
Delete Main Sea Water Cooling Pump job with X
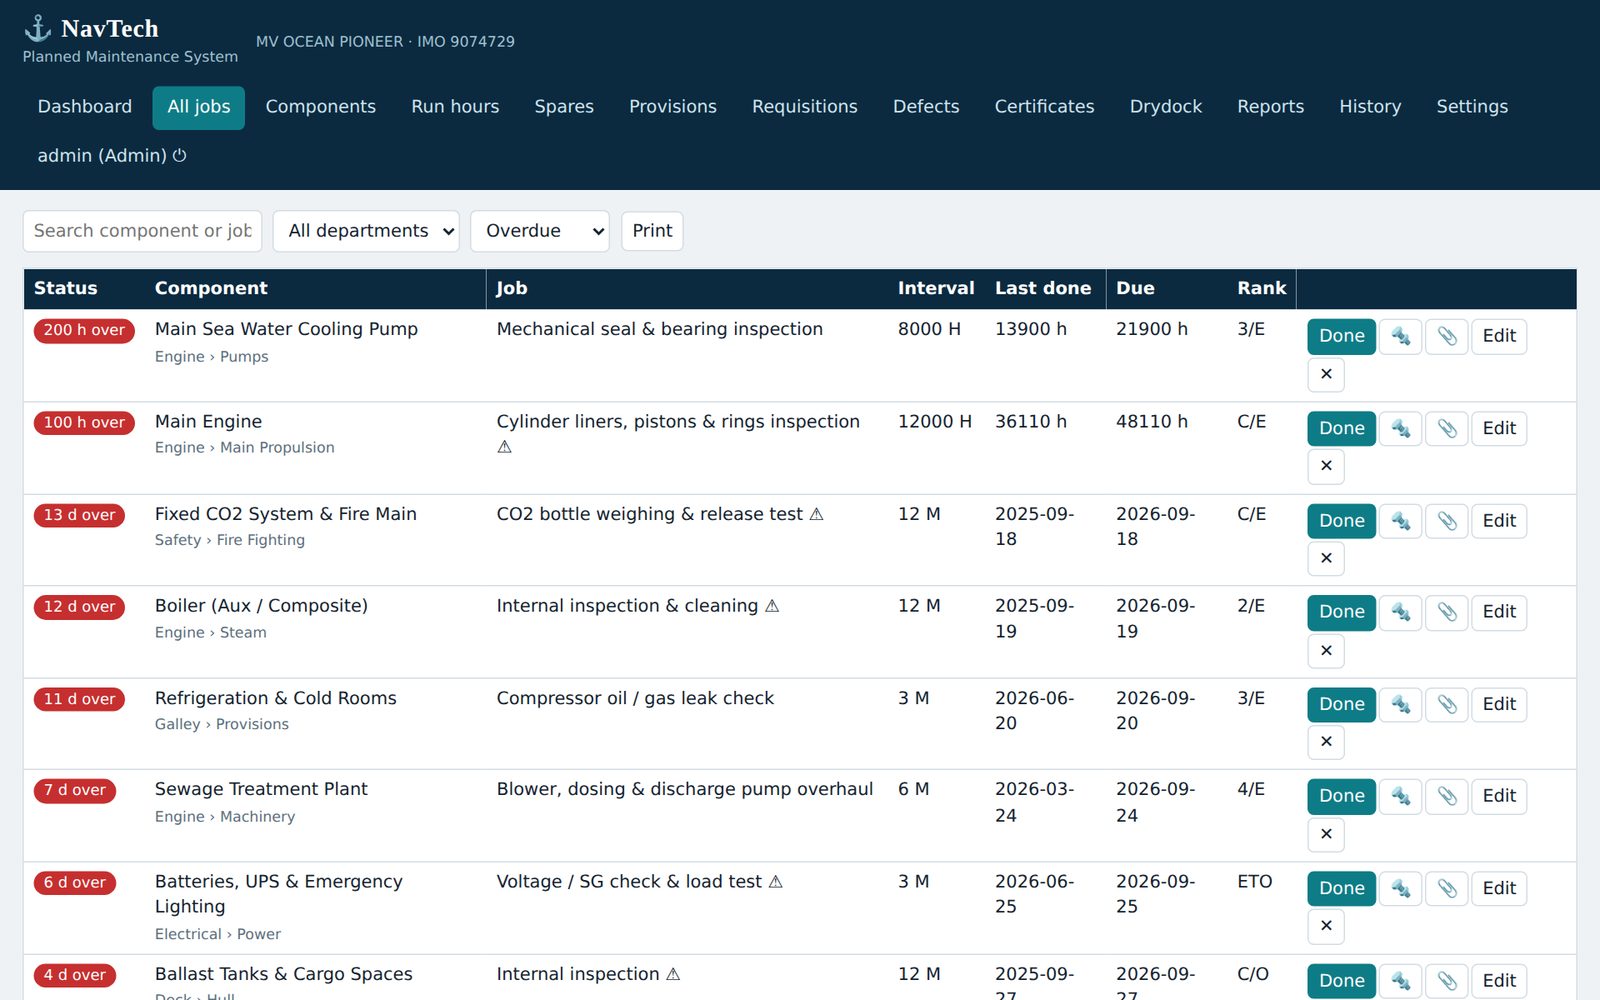(1326, 374)
